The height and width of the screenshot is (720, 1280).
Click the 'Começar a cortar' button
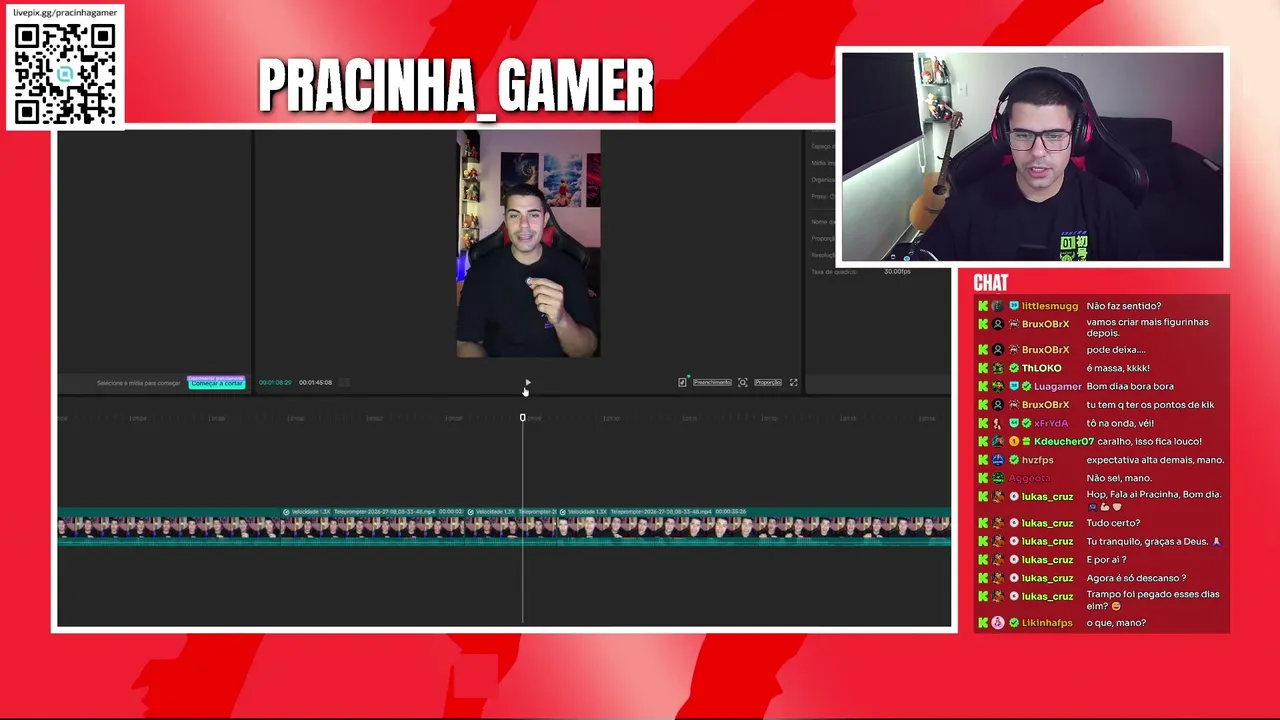tap(216, 383)
